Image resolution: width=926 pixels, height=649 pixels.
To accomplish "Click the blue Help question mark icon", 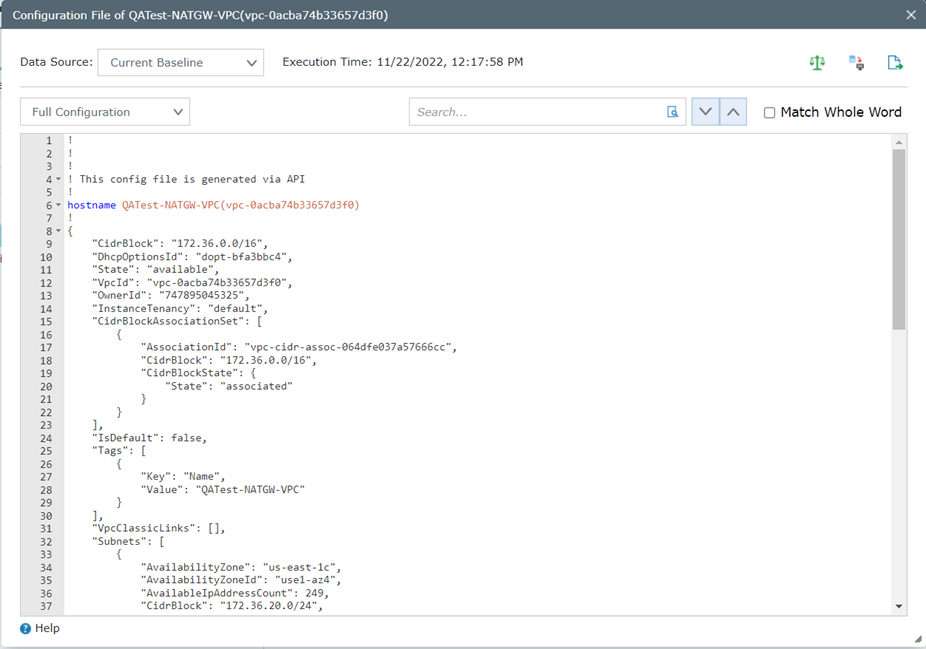I will point(26,629).
